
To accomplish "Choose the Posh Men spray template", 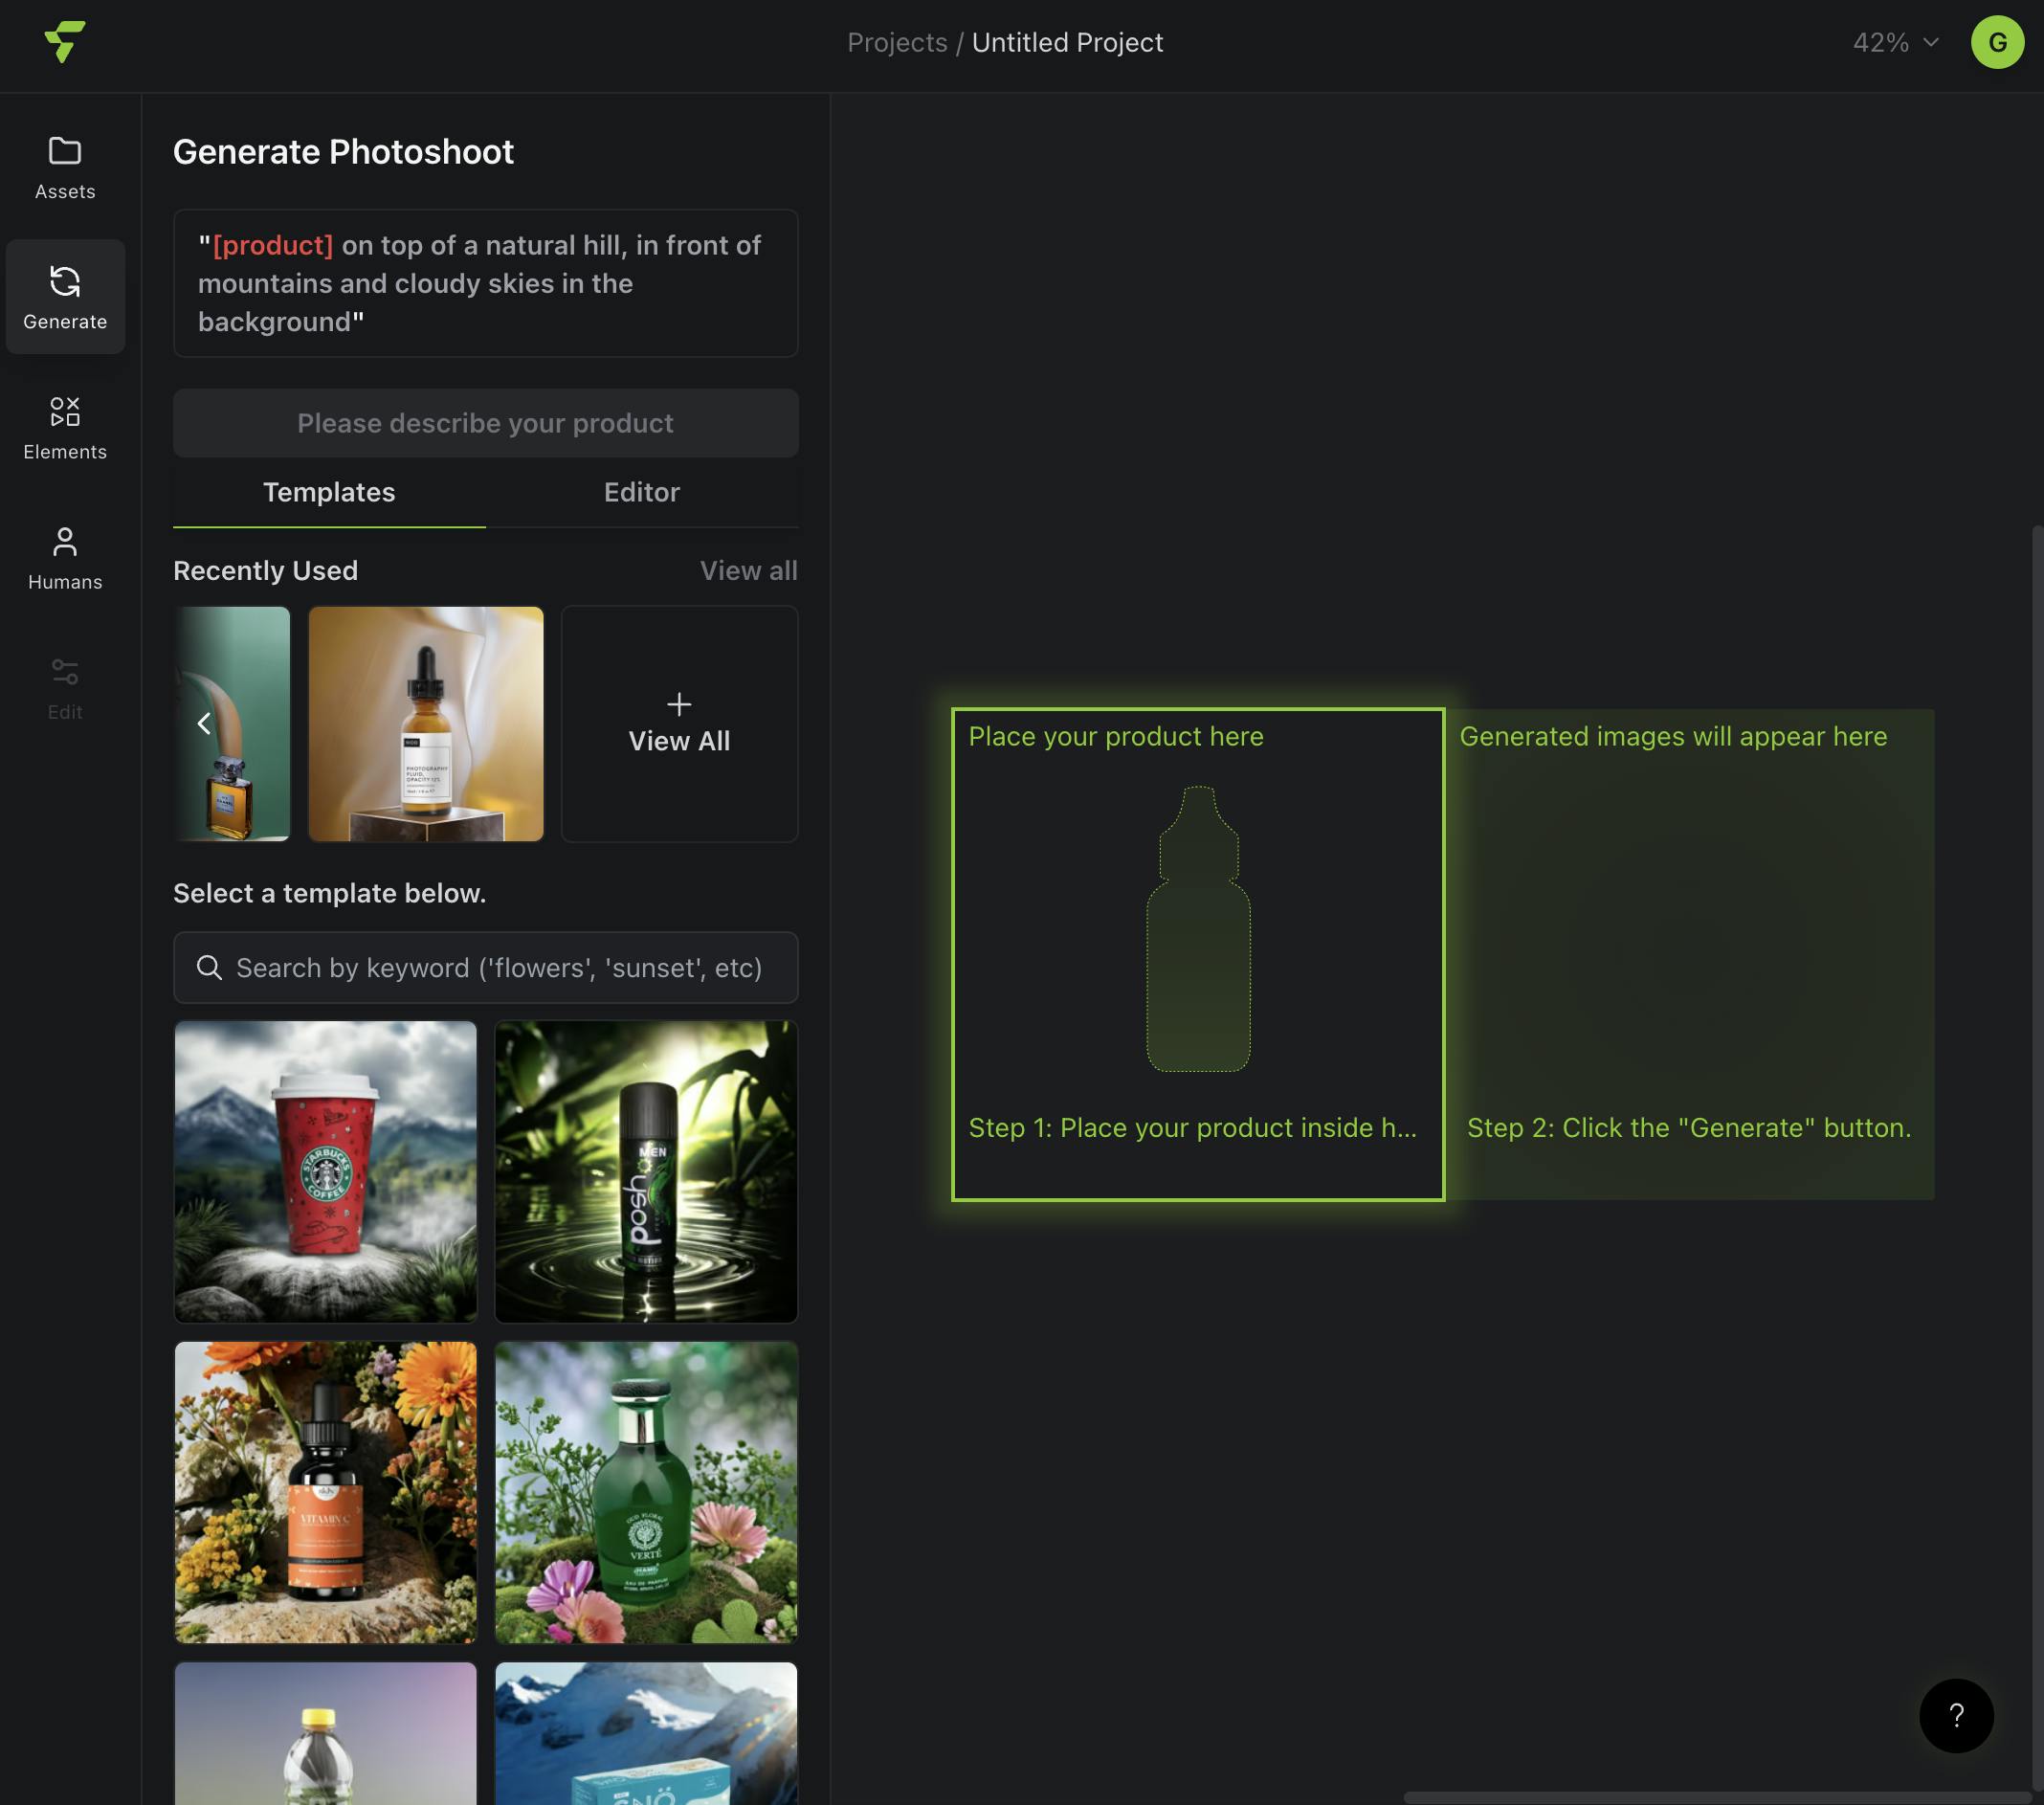I will coord(646,1171).
